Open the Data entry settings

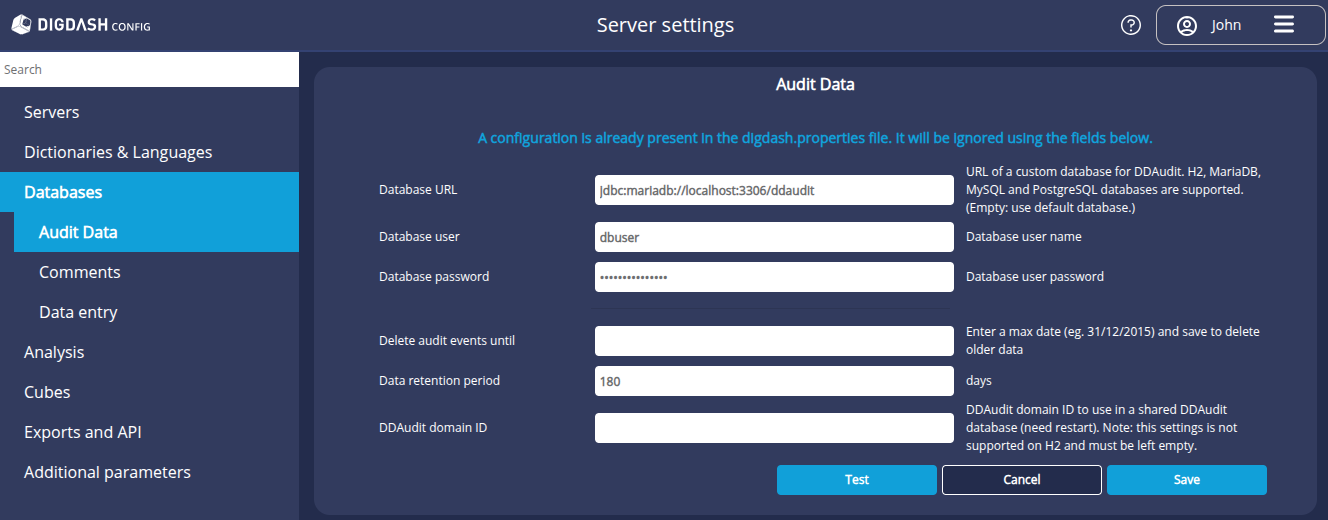pyautogui.click(x=78, y=312)
